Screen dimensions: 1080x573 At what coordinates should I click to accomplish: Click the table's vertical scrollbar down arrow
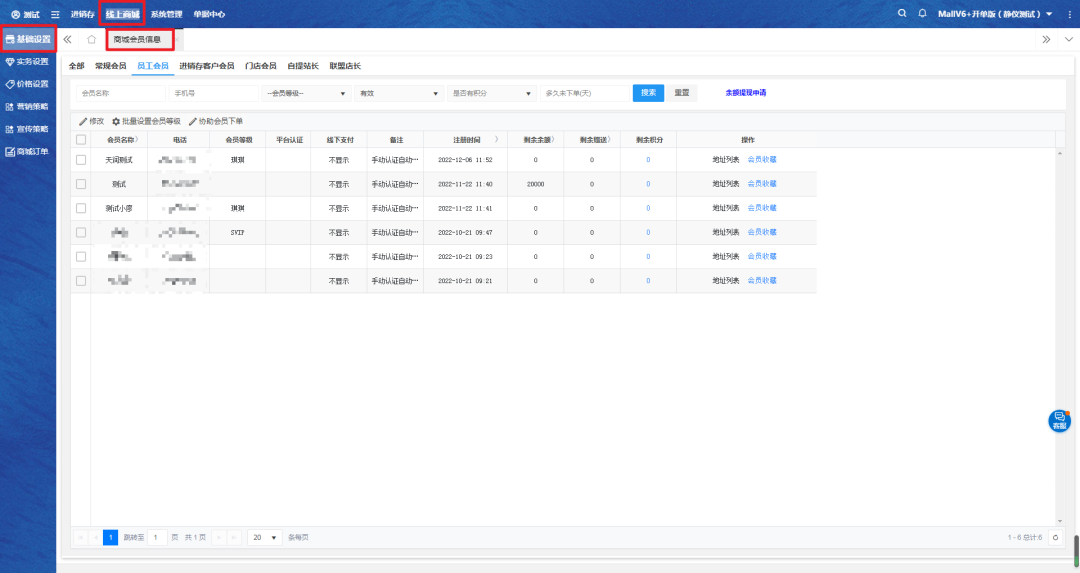tap(1059, 520)
